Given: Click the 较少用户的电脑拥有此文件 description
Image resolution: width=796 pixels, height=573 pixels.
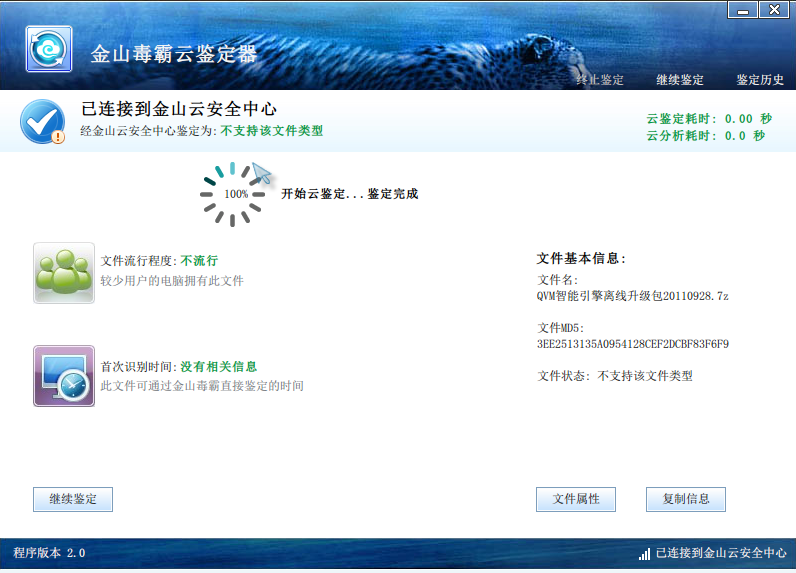Looking at the screenshot, I should pyautogui.click(x=172, y=281).
